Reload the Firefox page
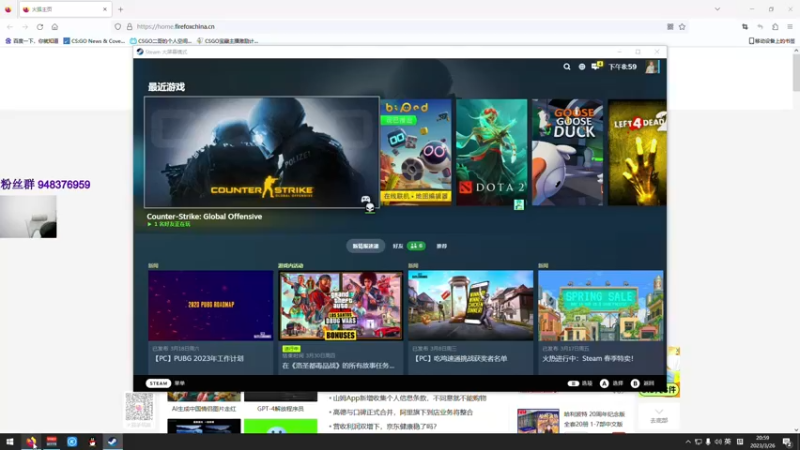800x450 pixels. [x=40, y=27]
